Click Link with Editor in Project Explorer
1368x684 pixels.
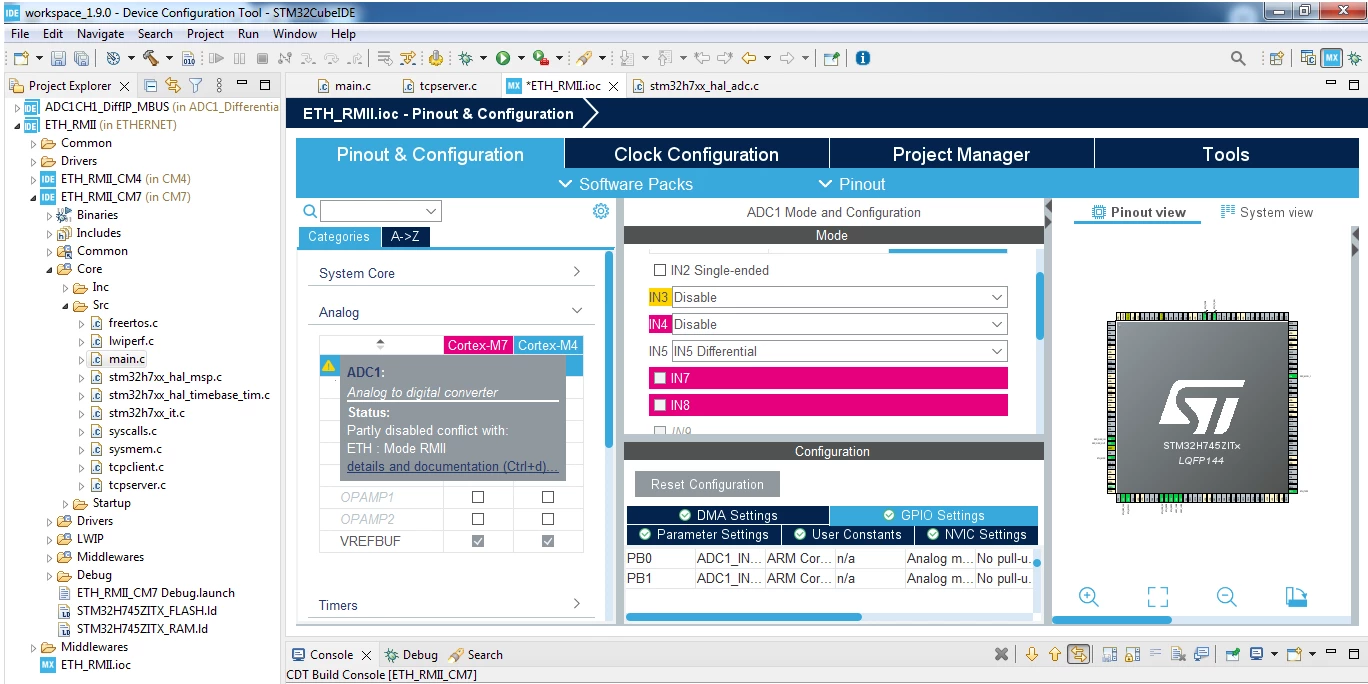(x=173, y=86)
